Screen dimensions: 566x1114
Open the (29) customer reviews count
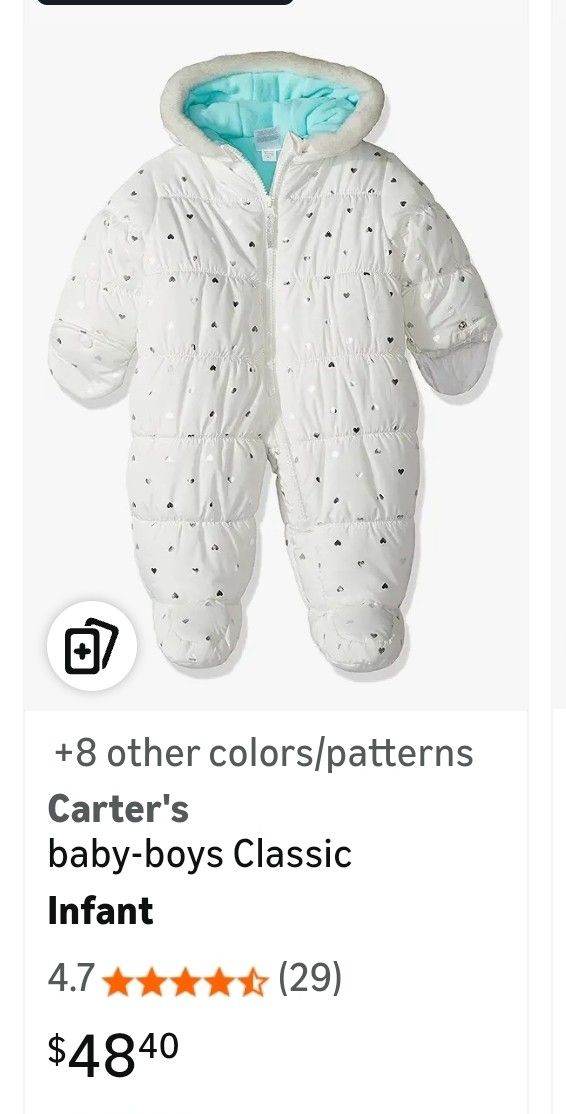(310, 978)
